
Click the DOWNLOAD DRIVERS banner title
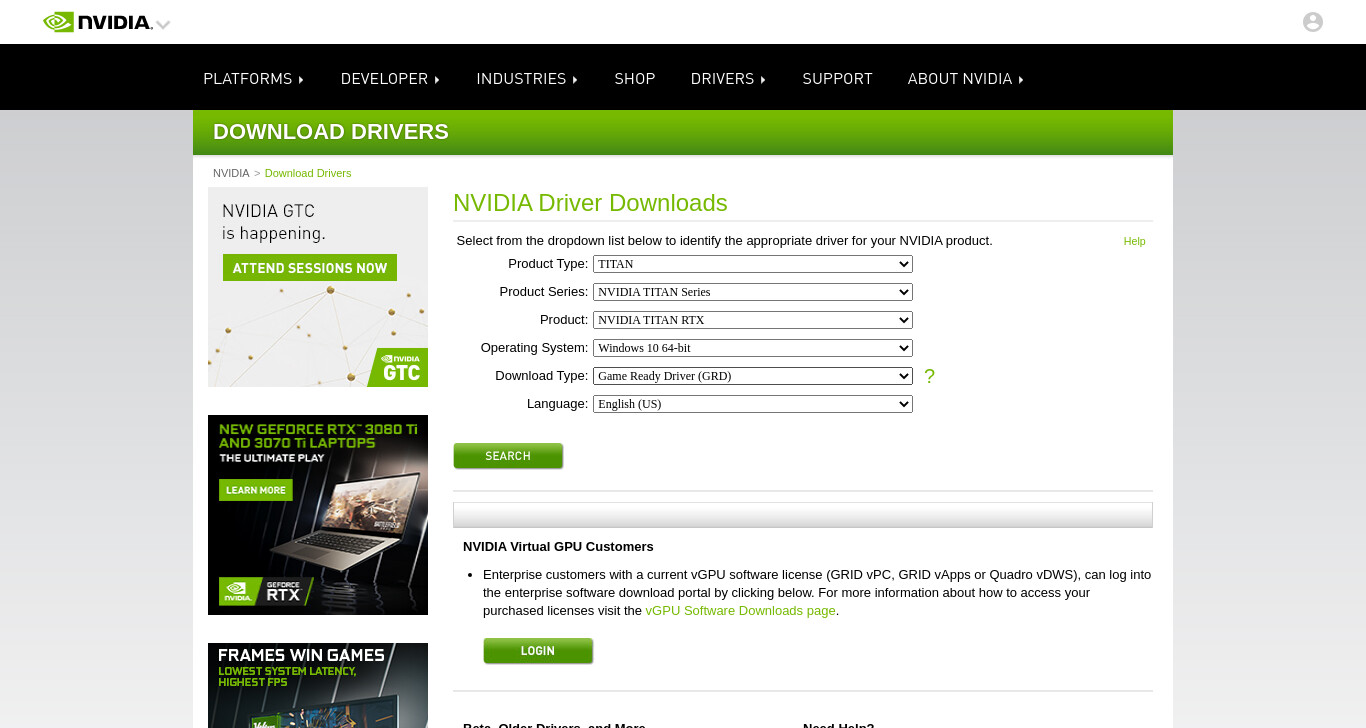coord(331,132)
